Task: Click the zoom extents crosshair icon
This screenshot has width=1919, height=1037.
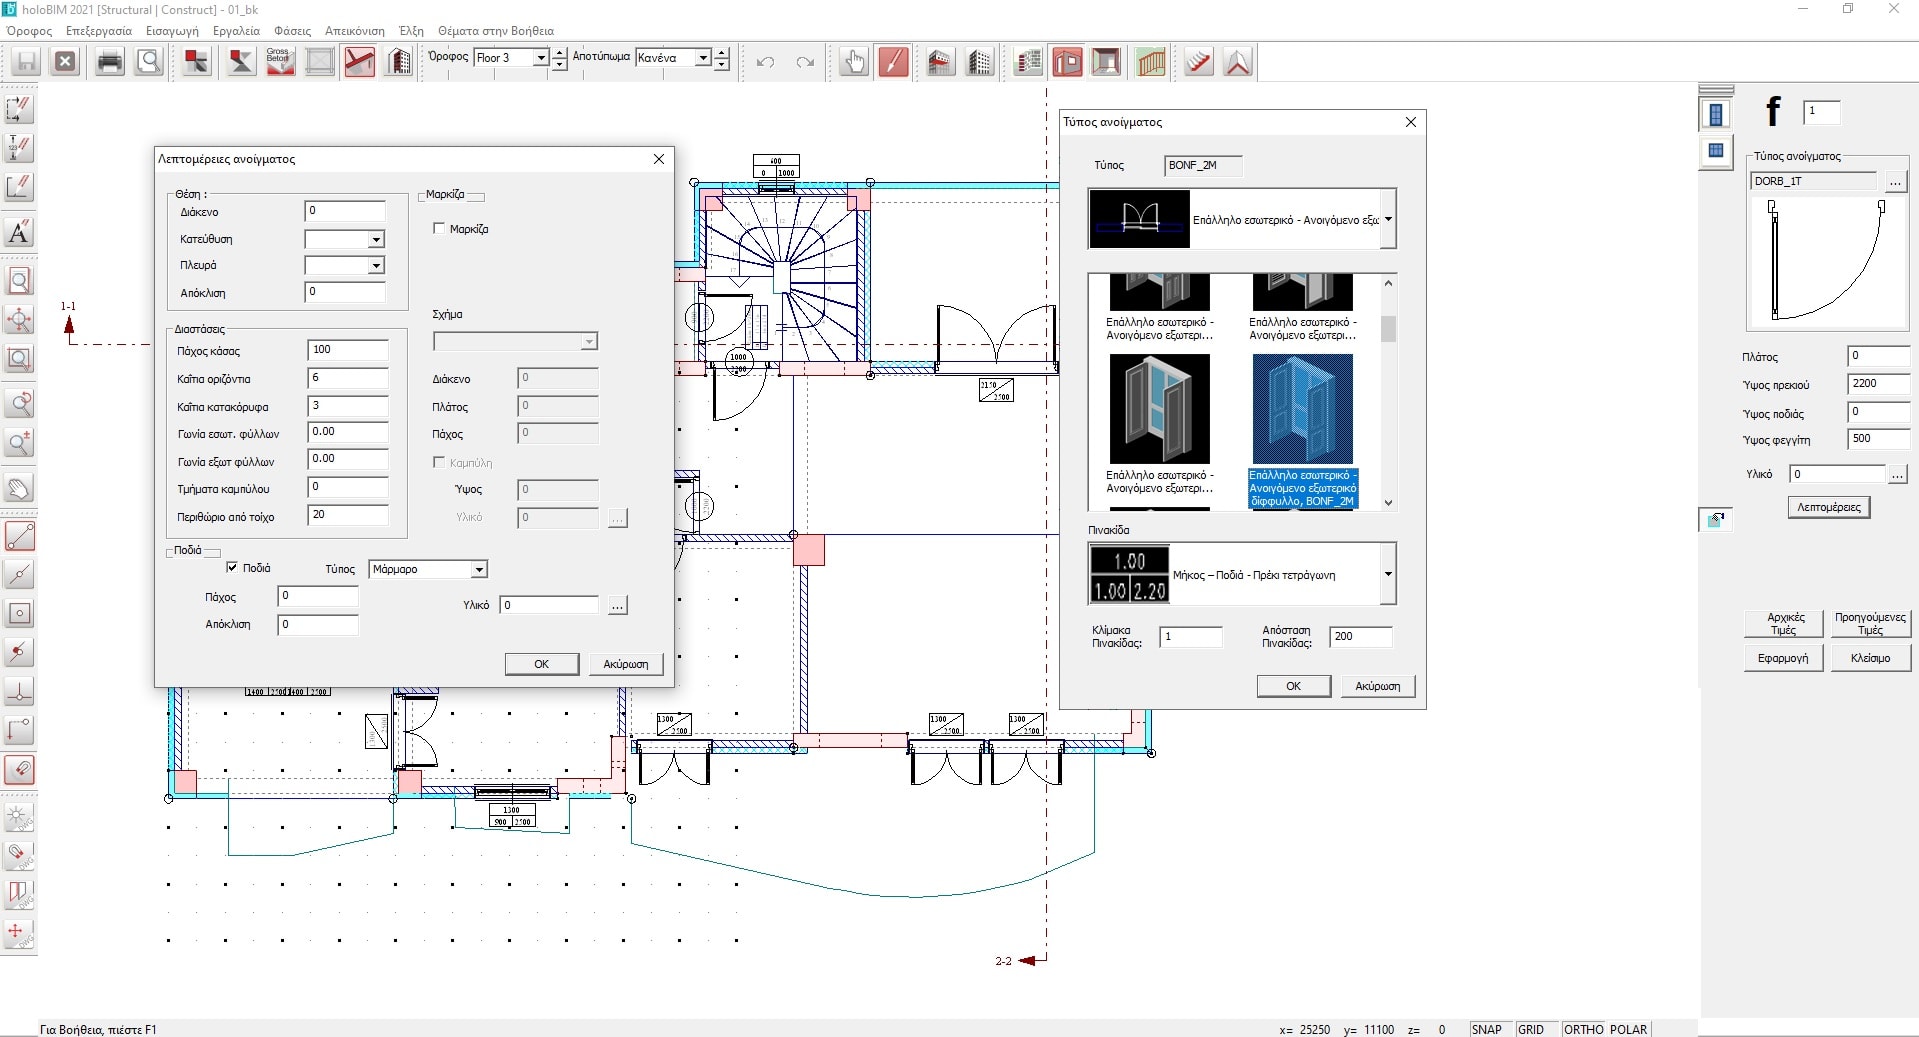Action: pyautogui.click(x=19, y=320)
